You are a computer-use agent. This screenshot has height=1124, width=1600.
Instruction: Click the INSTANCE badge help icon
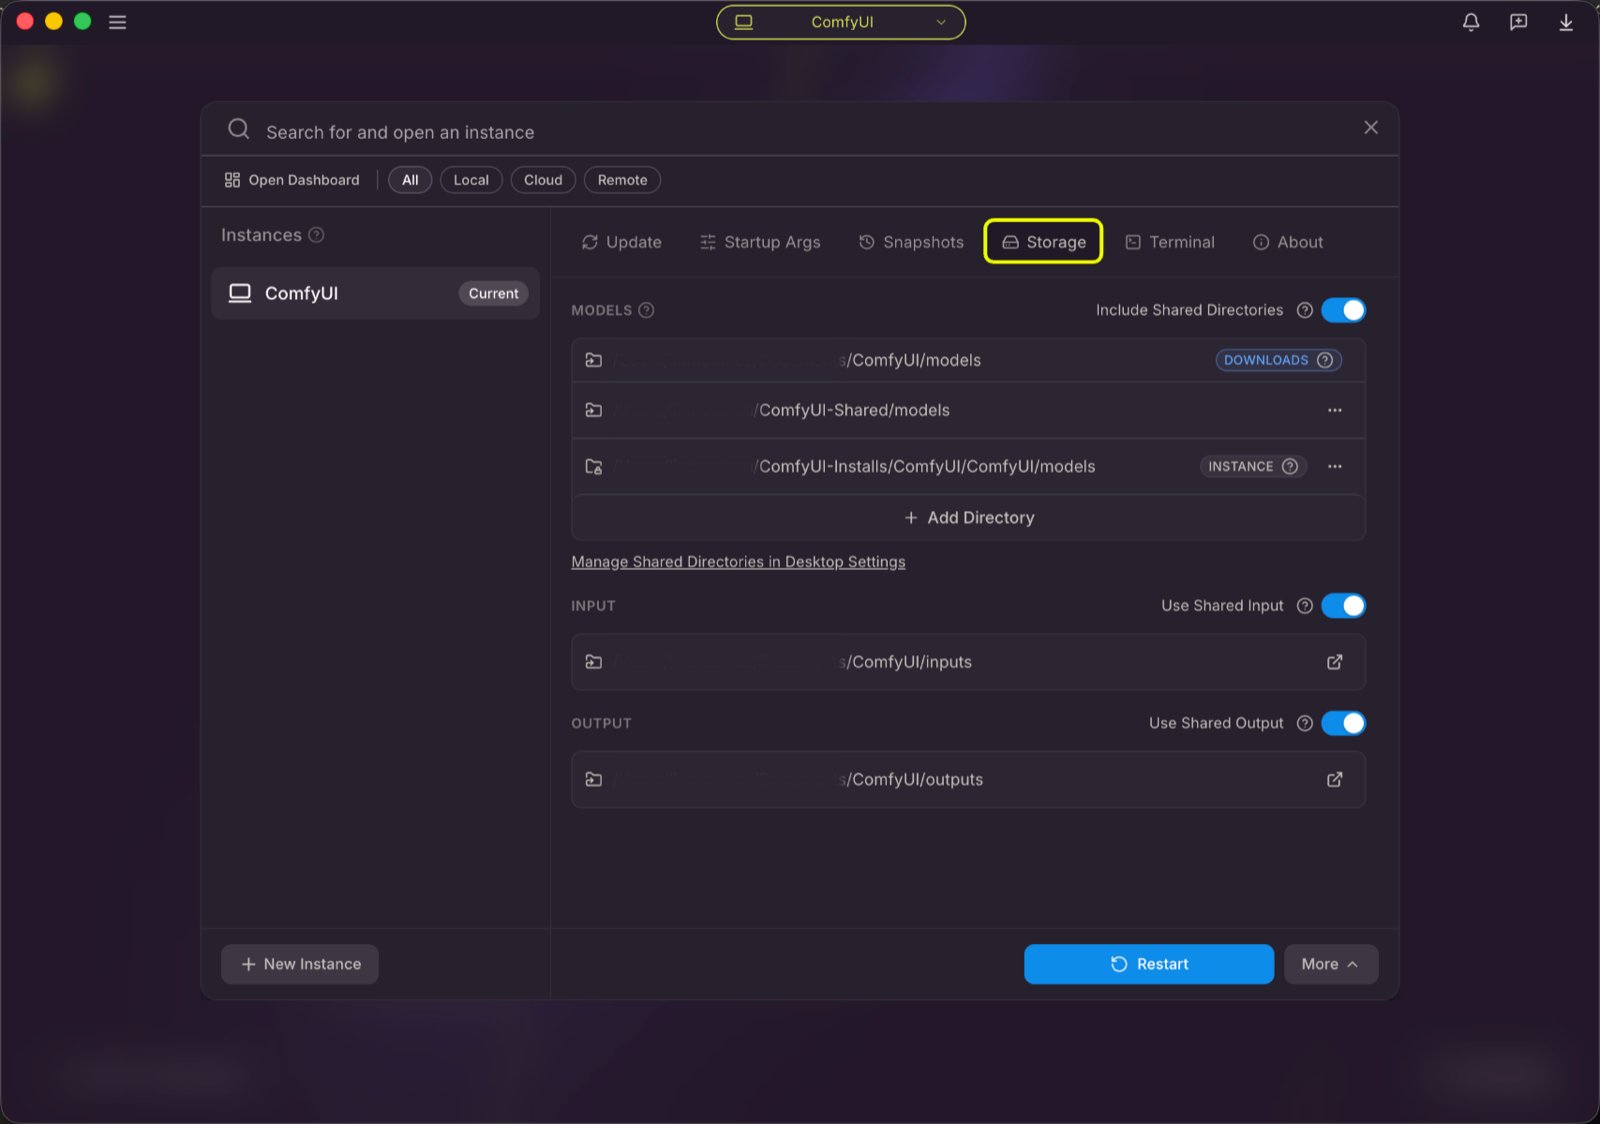coord(1290,466)
